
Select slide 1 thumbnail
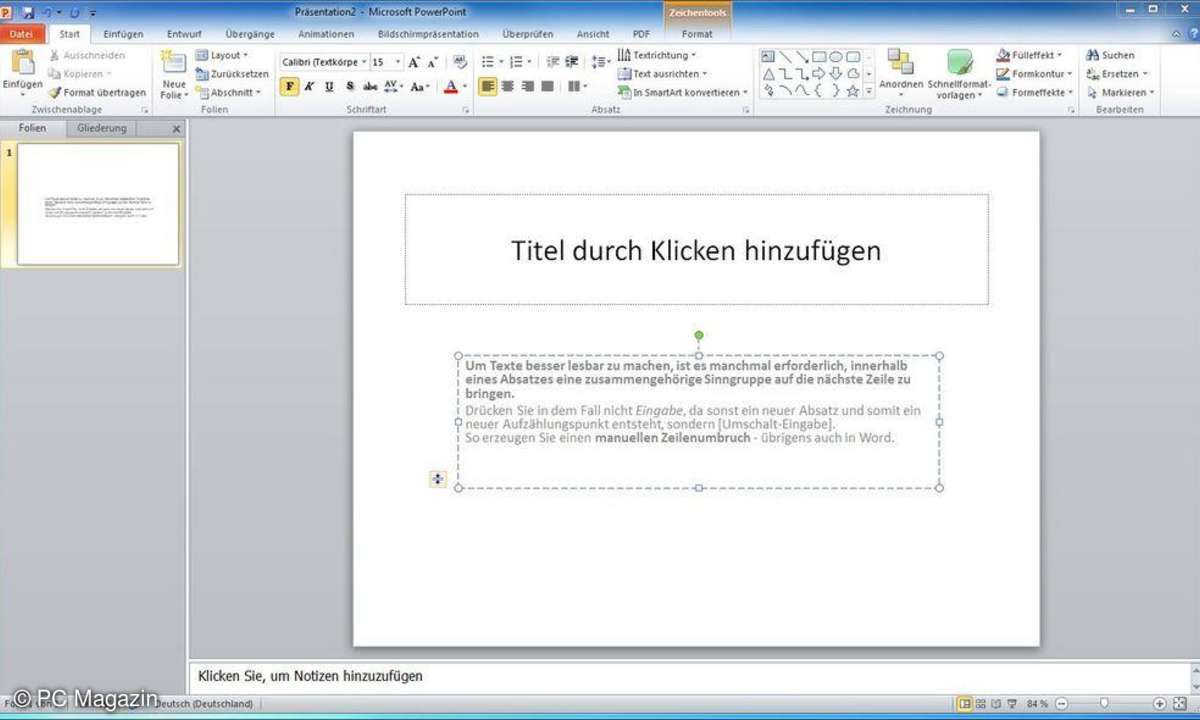(98, 204)
